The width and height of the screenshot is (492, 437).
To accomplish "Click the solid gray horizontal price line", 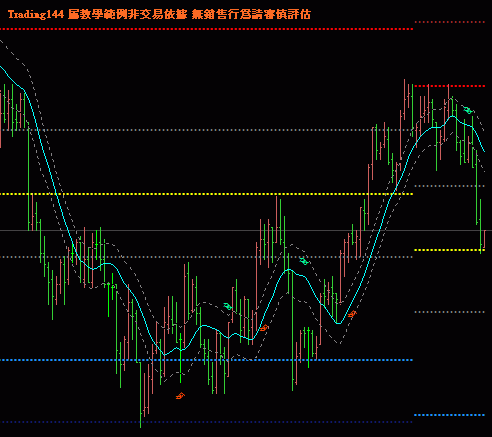I will click(x=246, y=230).
